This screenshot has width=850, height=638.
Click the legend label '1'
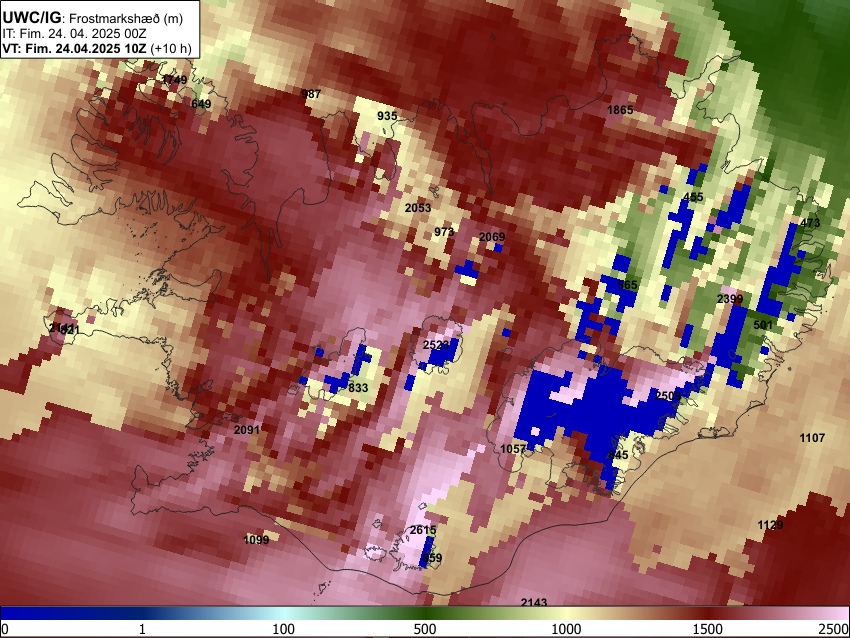tap(142, 629)
